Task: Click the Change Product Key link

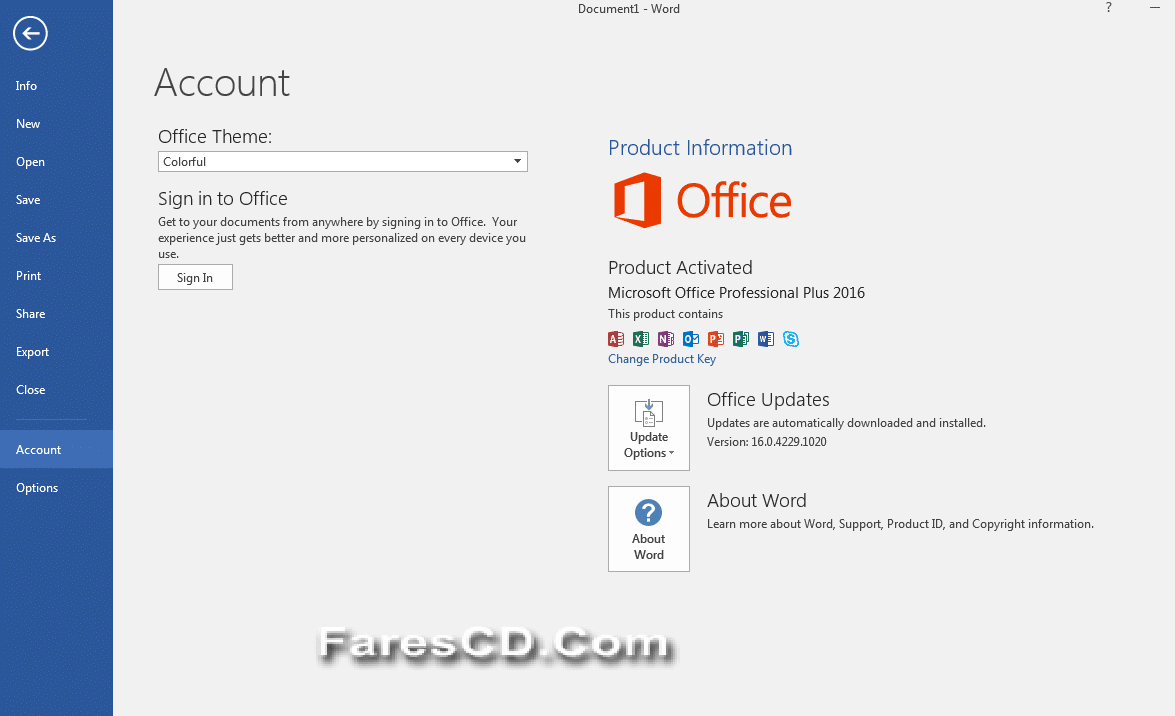Action: tap(662, 359)
